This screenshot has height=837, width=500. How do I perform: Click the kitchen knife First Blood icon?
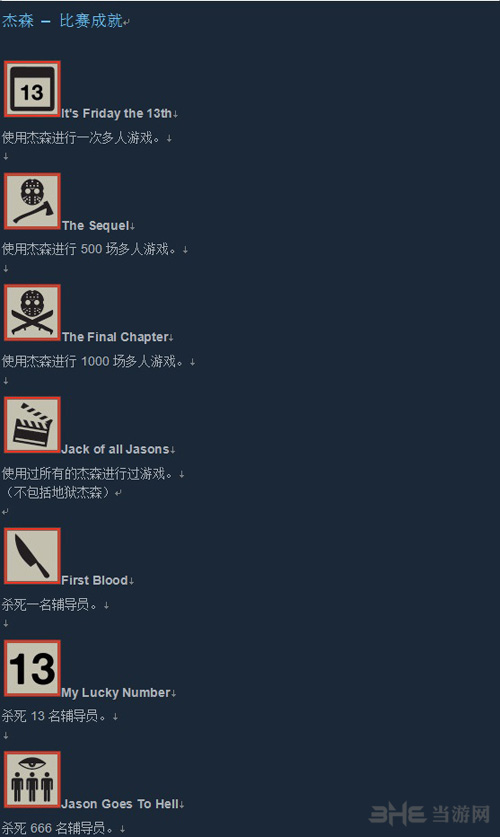pyautogui.click(x=32, y=556)
